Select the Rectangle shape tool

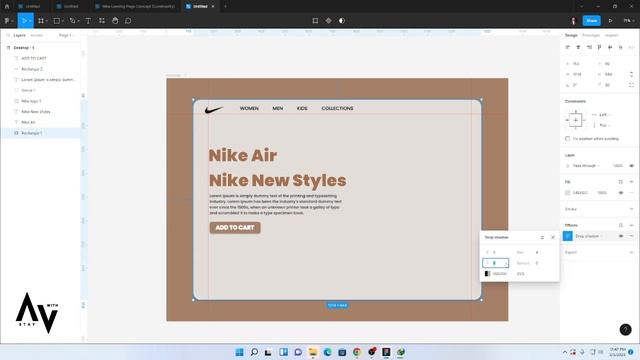57,20
